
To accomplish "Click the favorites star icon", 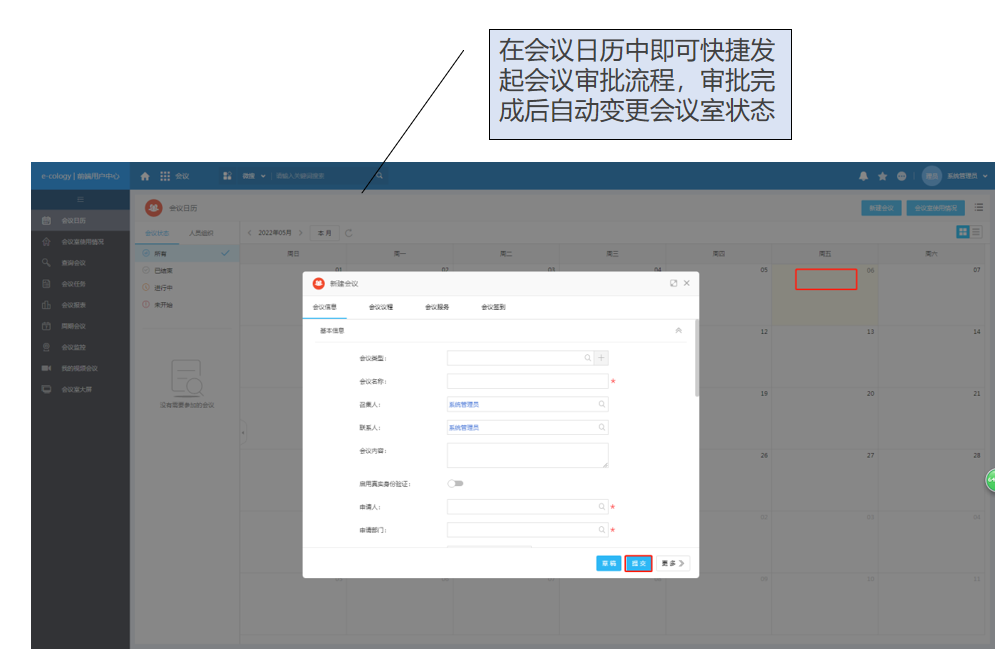I will [883, 176].
